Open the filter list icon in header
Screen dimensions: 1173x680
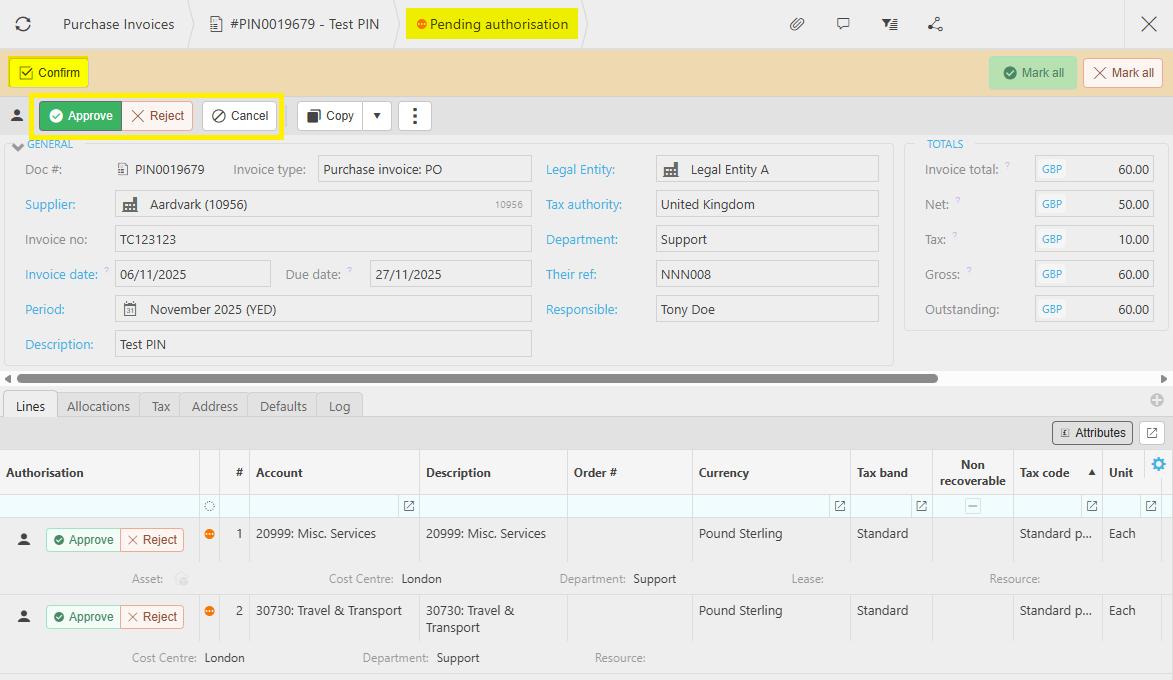click(889, 24)
